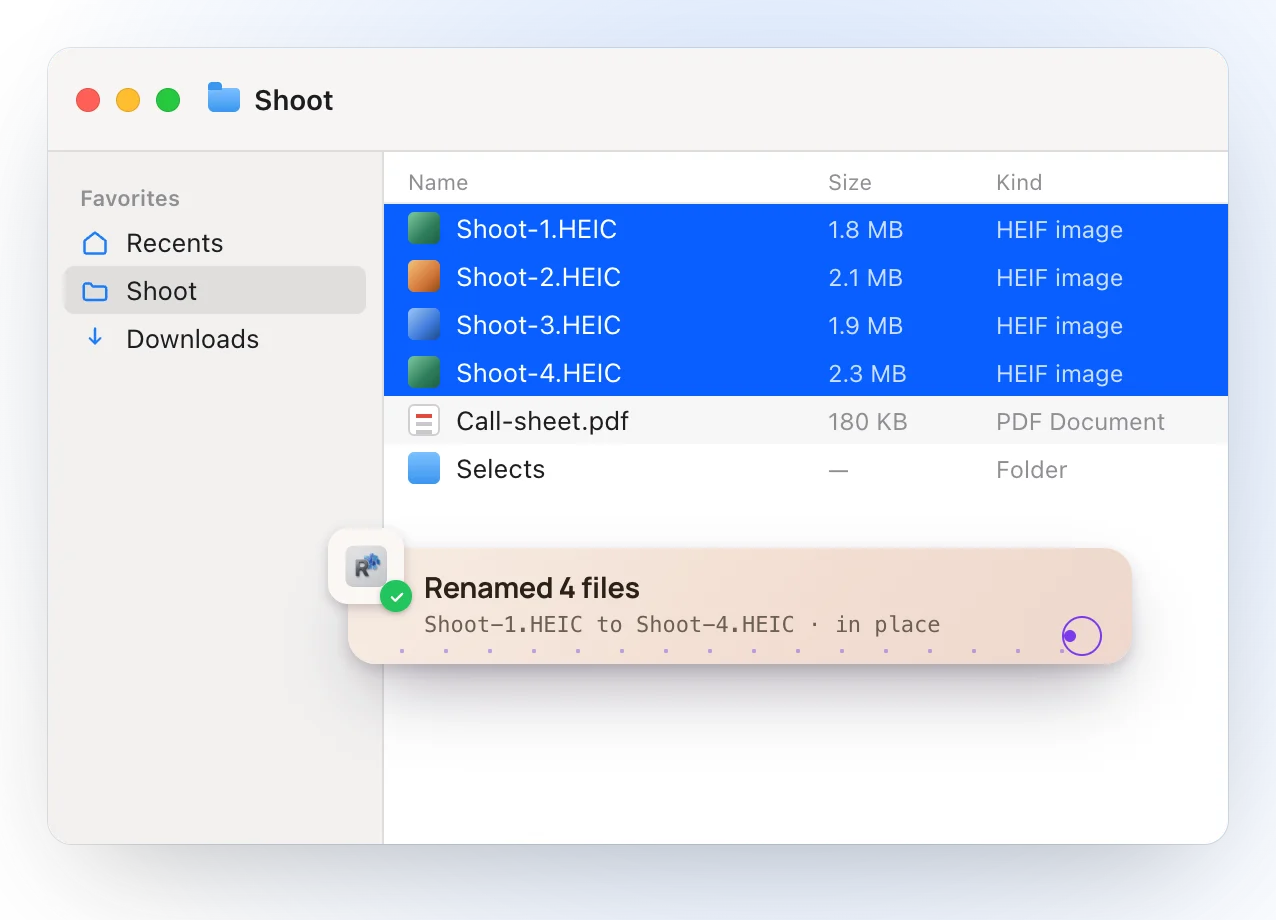Sort by the Size column header

[850, 182]
